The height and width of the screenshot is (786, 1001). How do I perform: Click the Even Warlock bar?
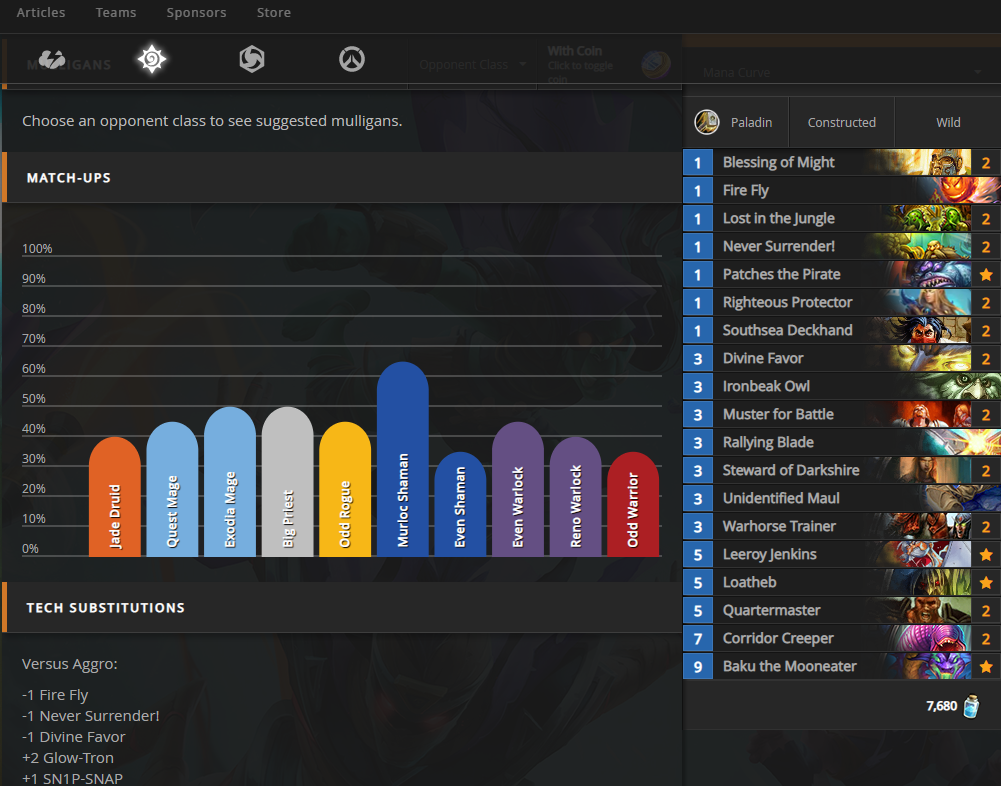(x=518, y=489)
